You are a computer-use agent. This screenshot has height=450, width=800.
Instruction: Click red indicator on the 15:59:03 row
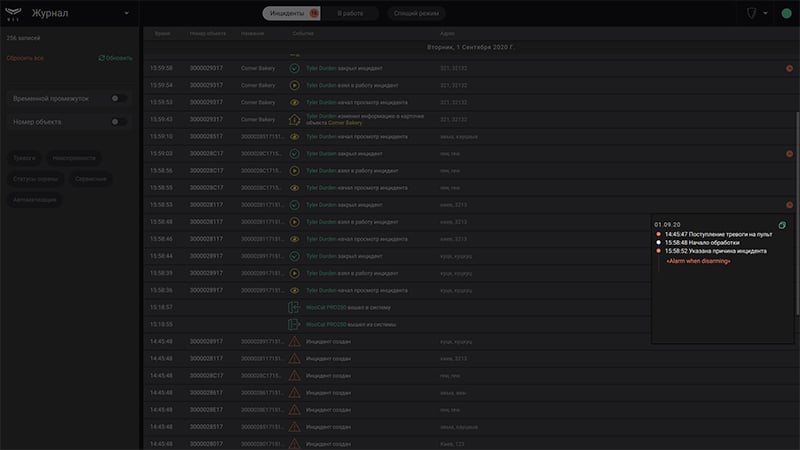point(789,154)
